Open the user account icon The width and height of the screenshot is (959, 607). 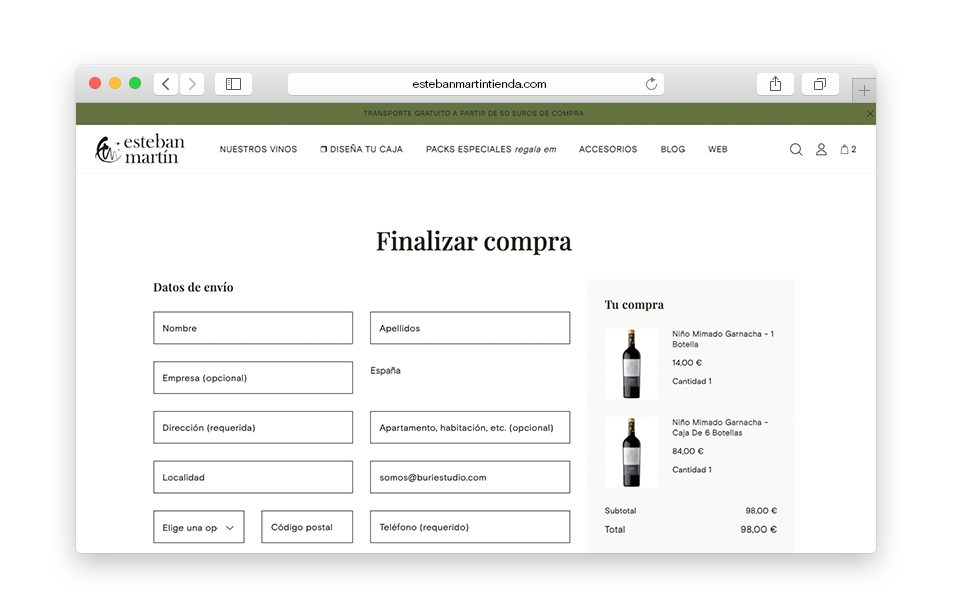[821, 150]
